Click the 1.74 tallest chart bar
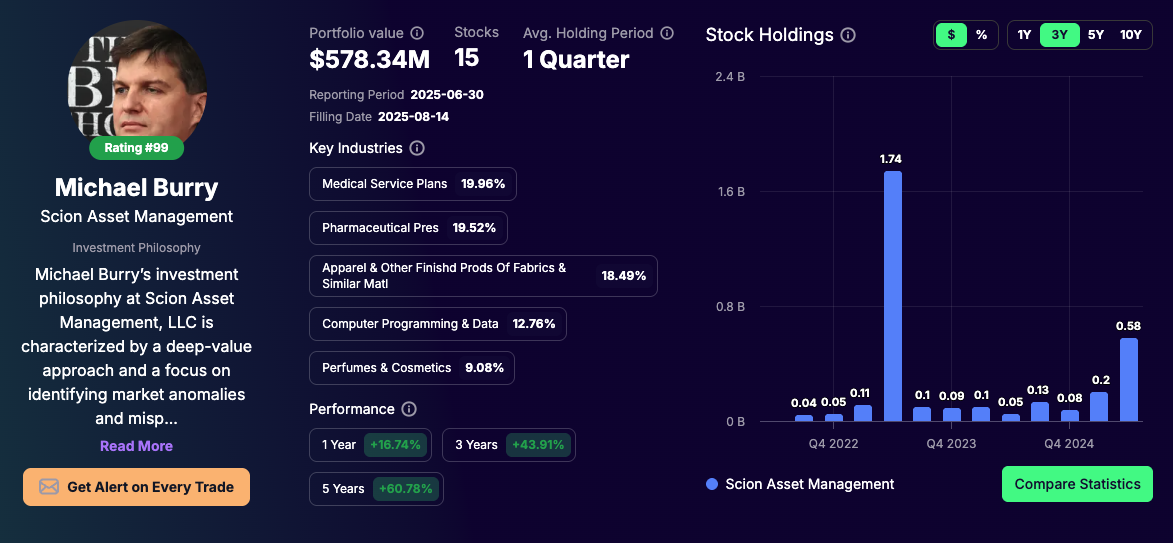This screenshot has height=543, width=1173. tap(892, 296)
